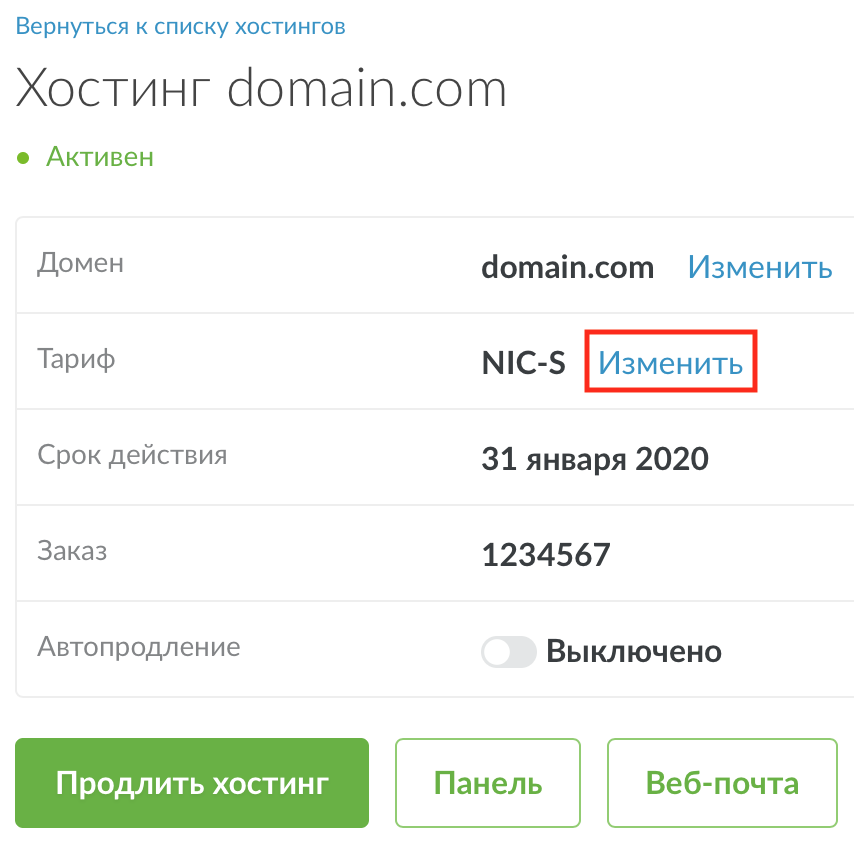Click the order number 1234567
The width and height of the screenshot is (854, 846).
coord(545,555)
